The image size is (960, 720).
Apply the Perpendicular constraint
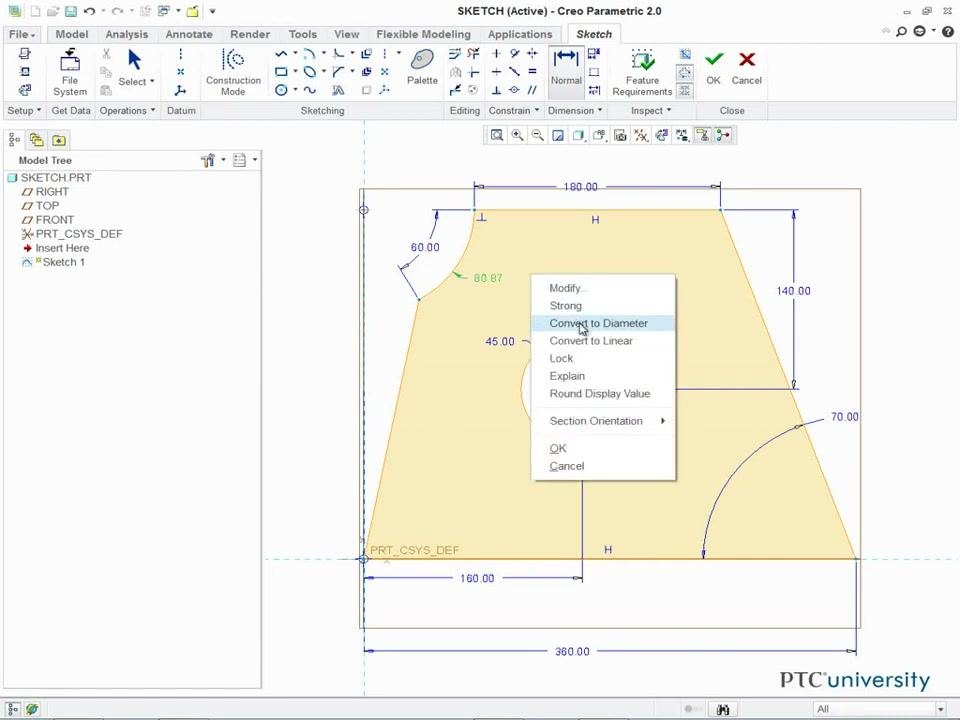pos(497,90)
